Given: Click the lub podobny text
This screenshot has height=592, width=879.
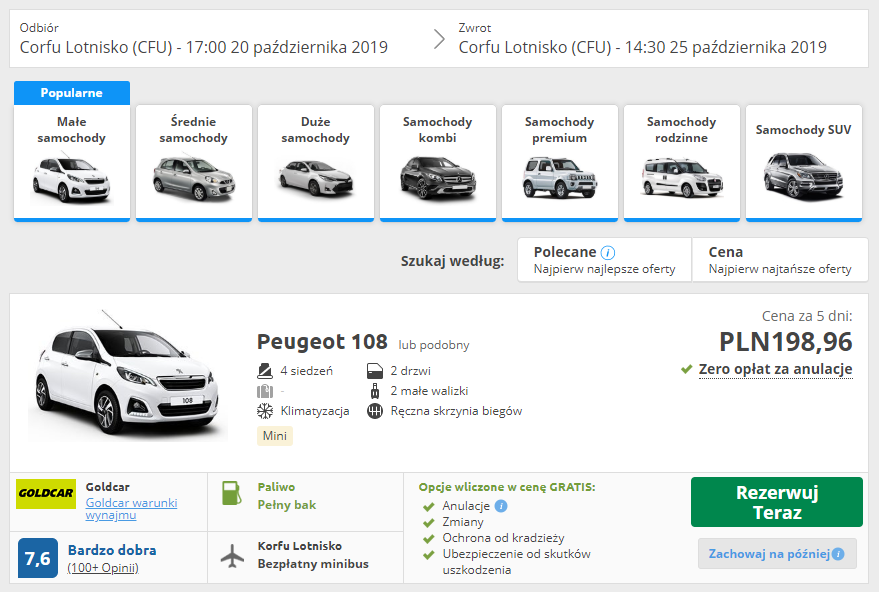Looking at the screenshot, I should click(434, 345).
